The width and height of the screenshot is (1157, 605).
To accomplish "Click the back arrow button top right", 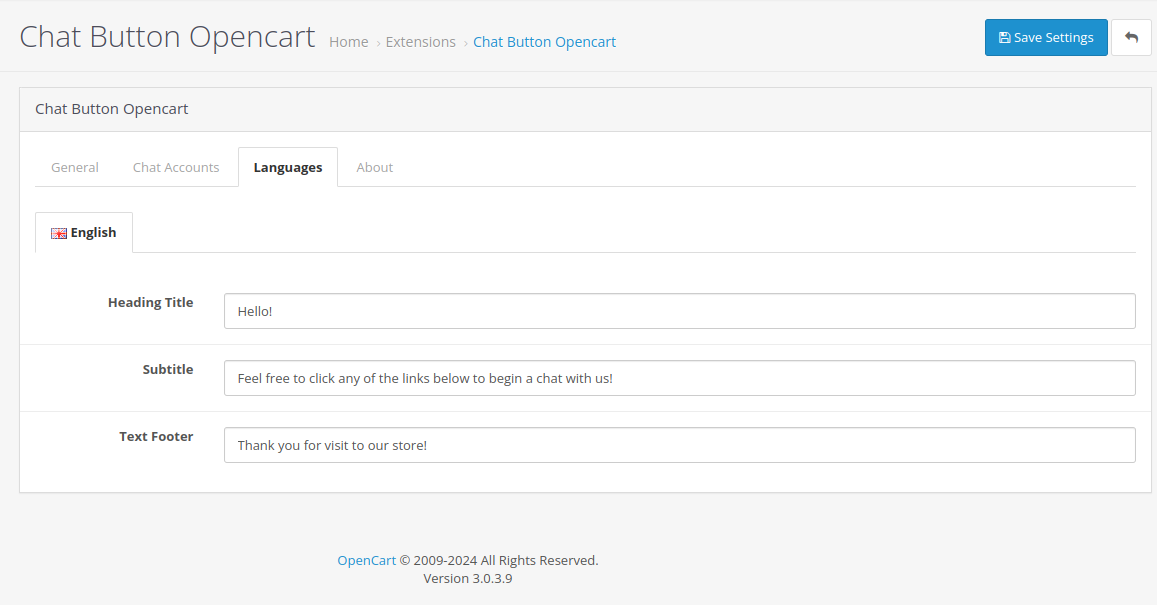I will click(1131, 37).
